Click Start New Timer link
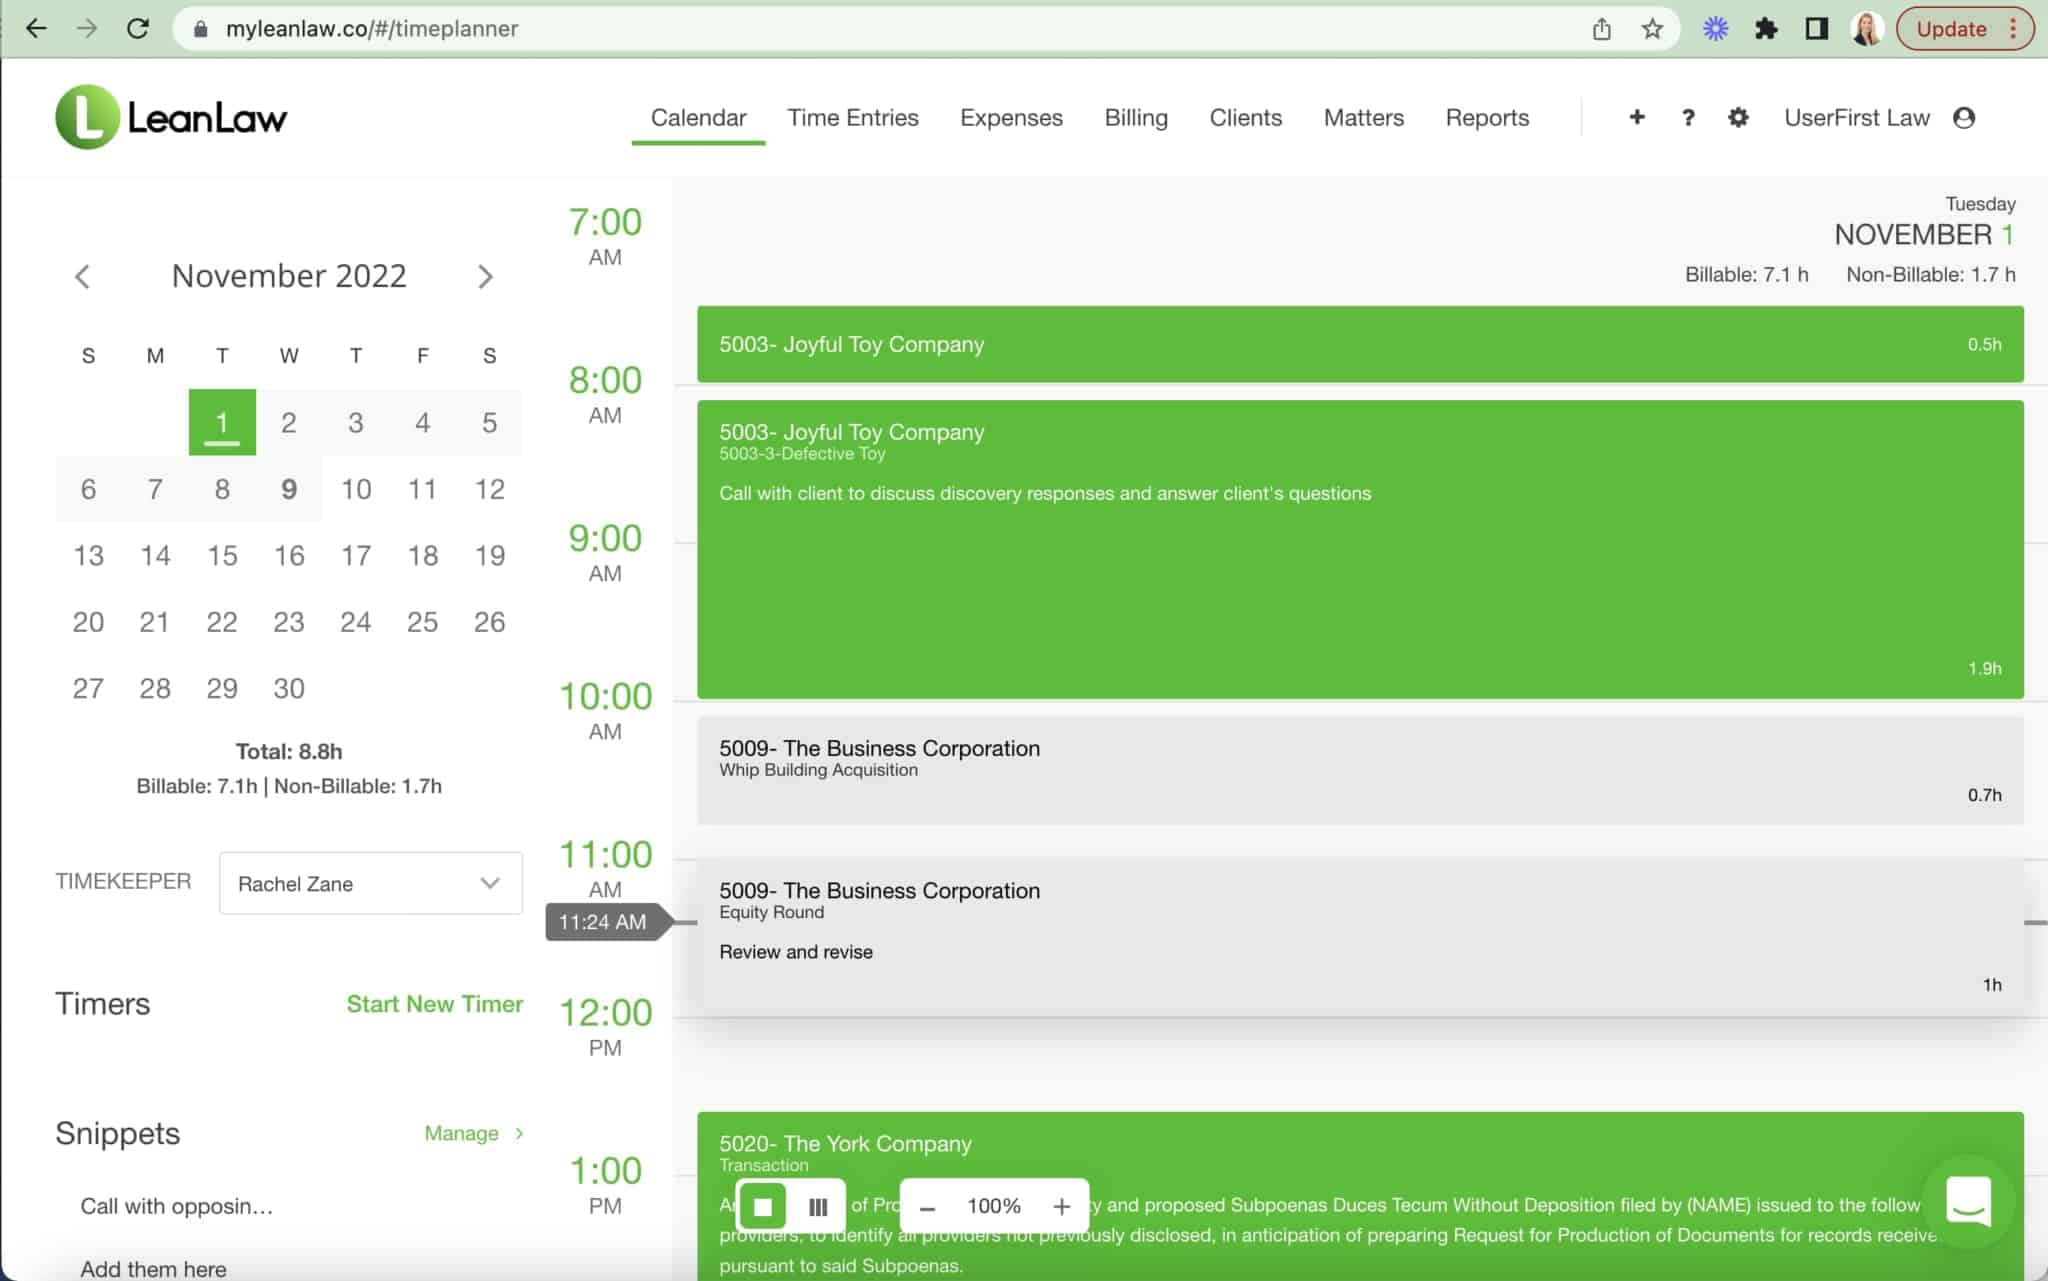The width and height of the screenshot is (2048, 1281). (434, 1004)
